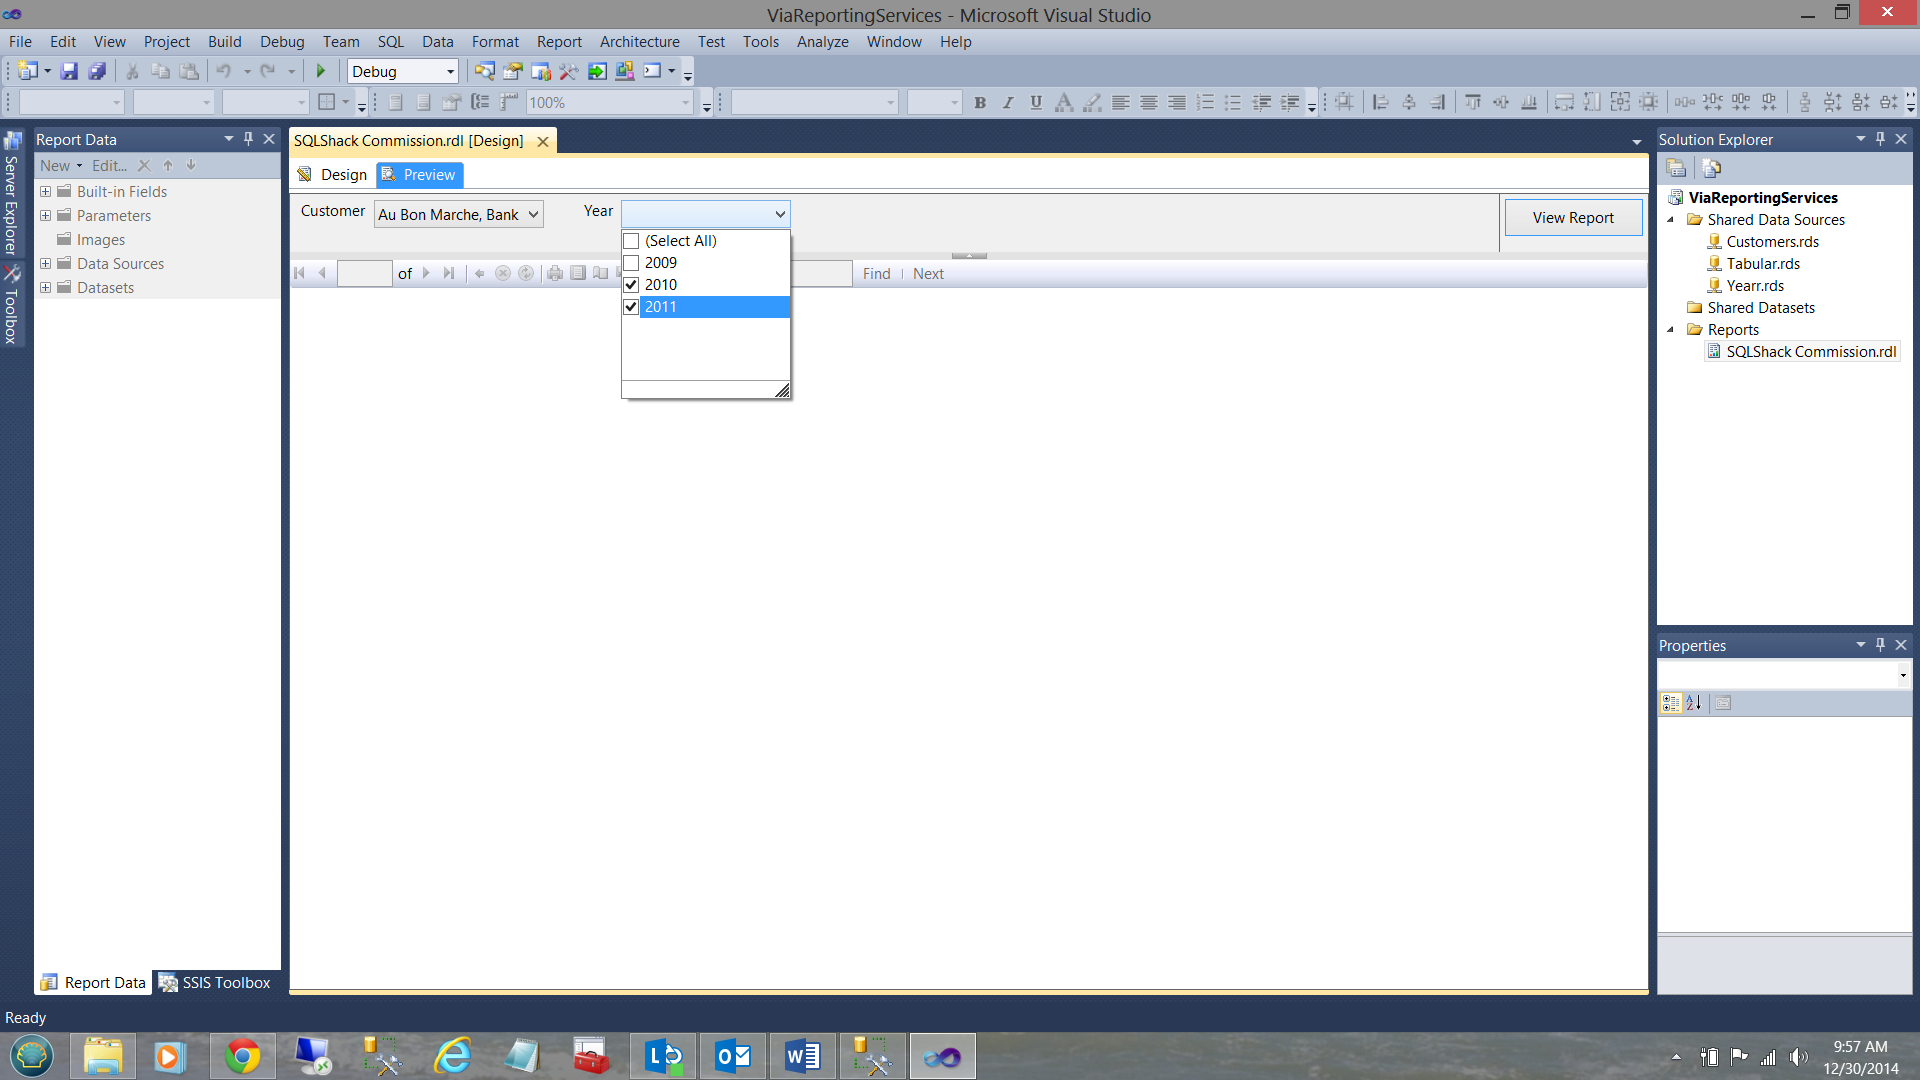Screen dimensions: 1920x1080
Task: Click the Save All icon
Action: [97, 71]
